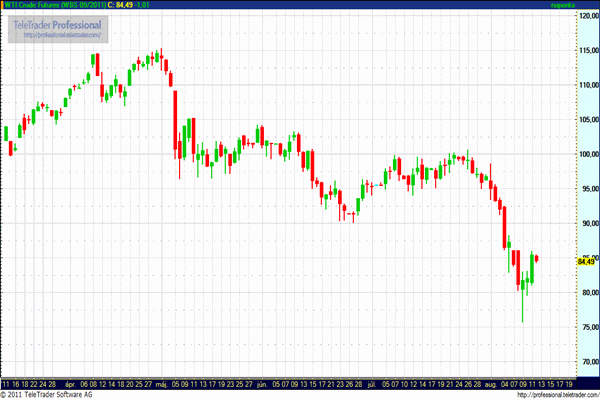Click the large red candlestick in early May
Viewport: 600px width, 400px height.
click(x=175, y=120)
